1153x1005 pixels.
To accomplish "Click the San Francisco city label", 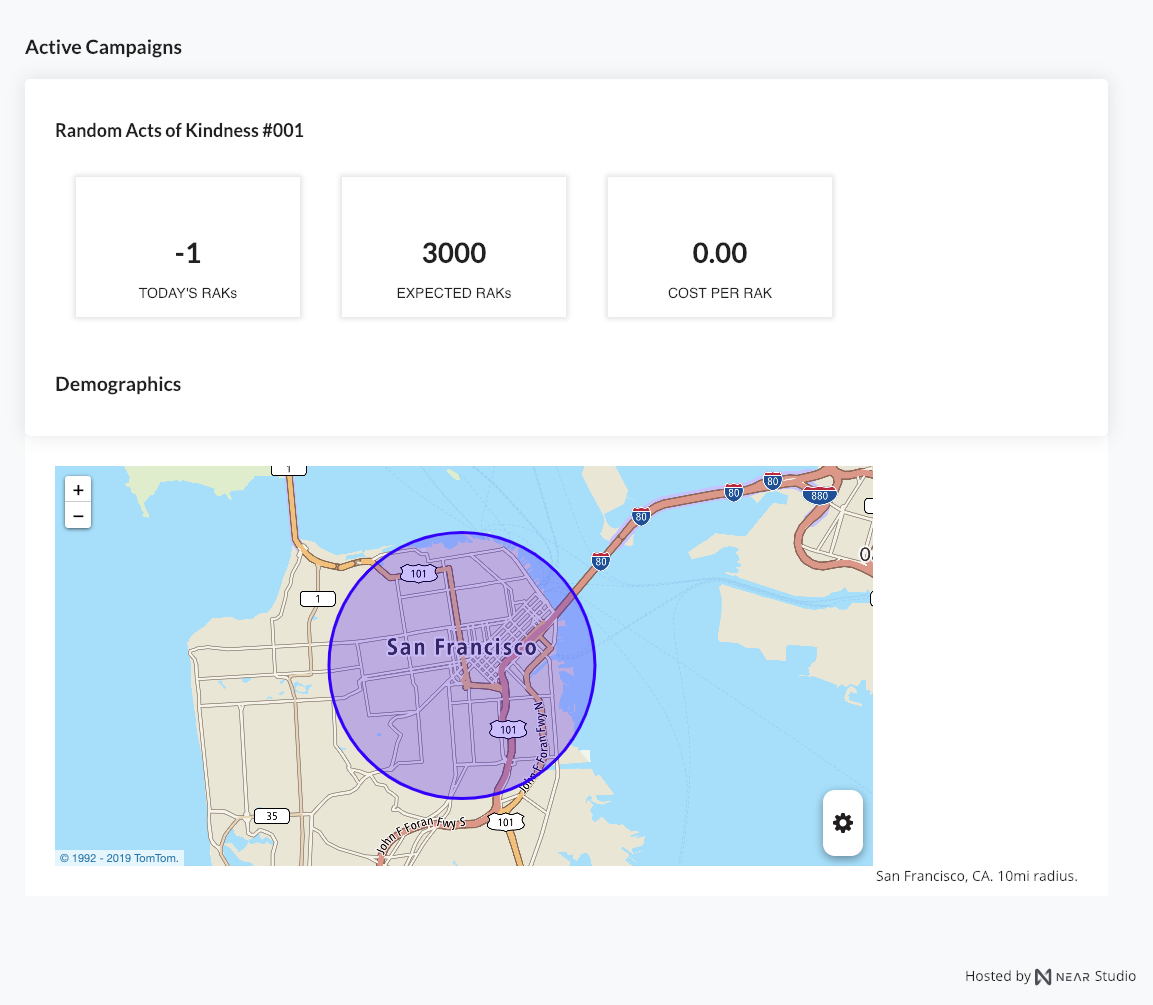I will pos(461,647).
